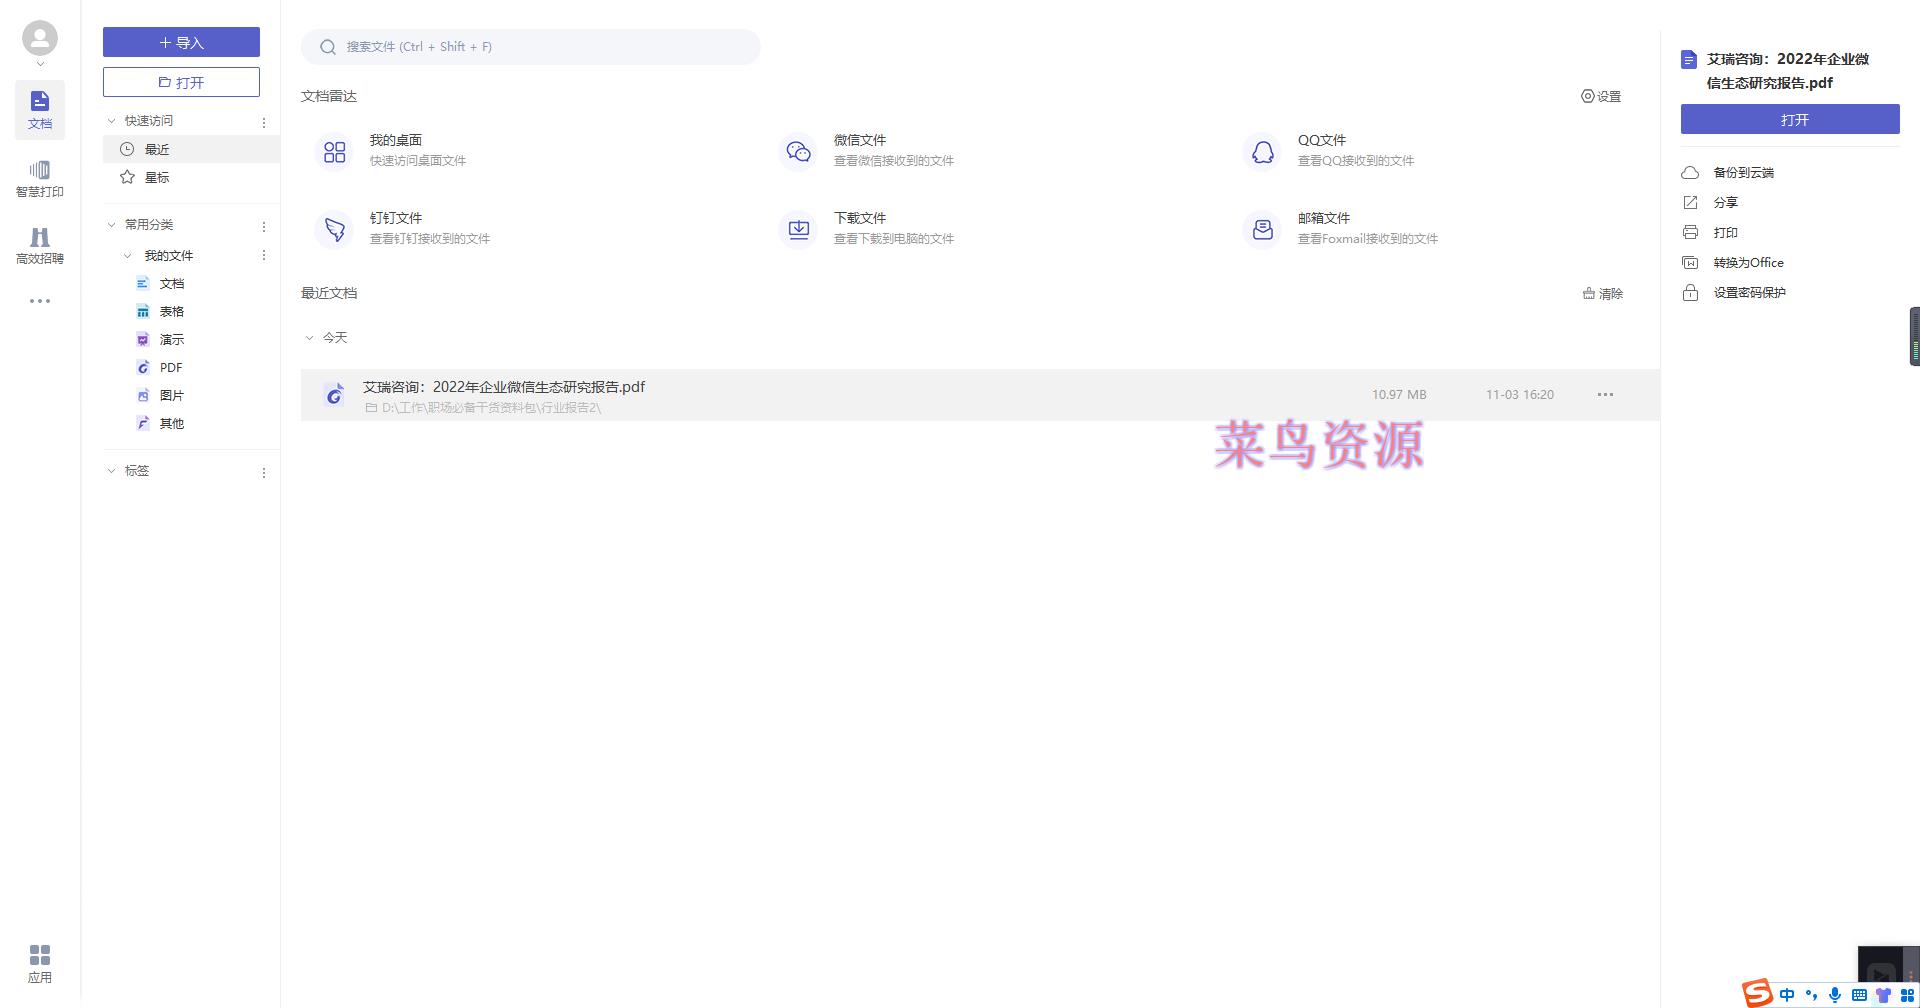Collapse the 快速访问 section

click(x=112, y=119)
